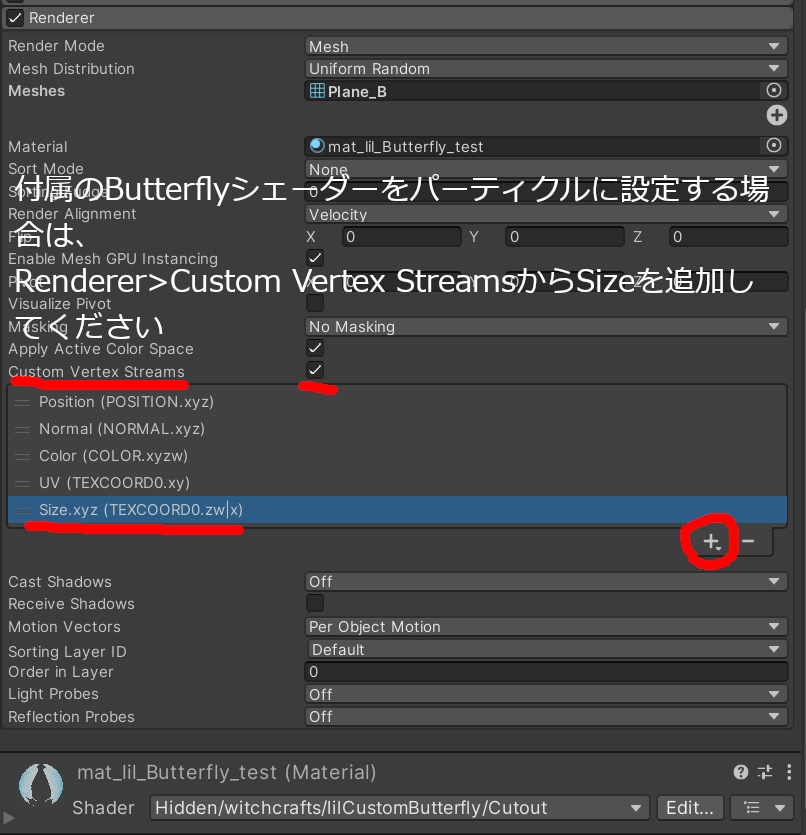806x835 pixels.
Task: Change Cast Shadows from Off dropdown
Action: tap(546, 581)
